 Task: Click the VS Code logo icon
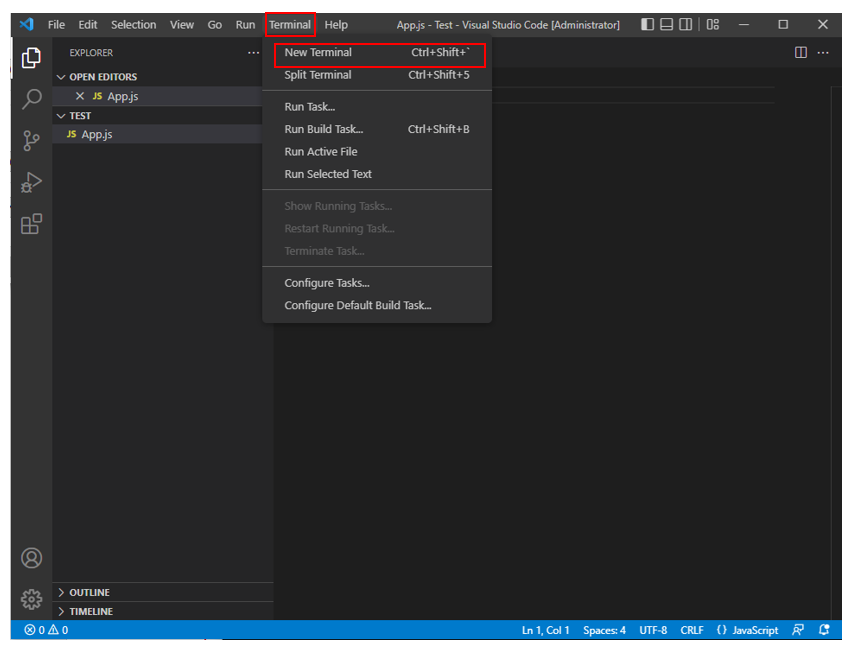[27, 24]
